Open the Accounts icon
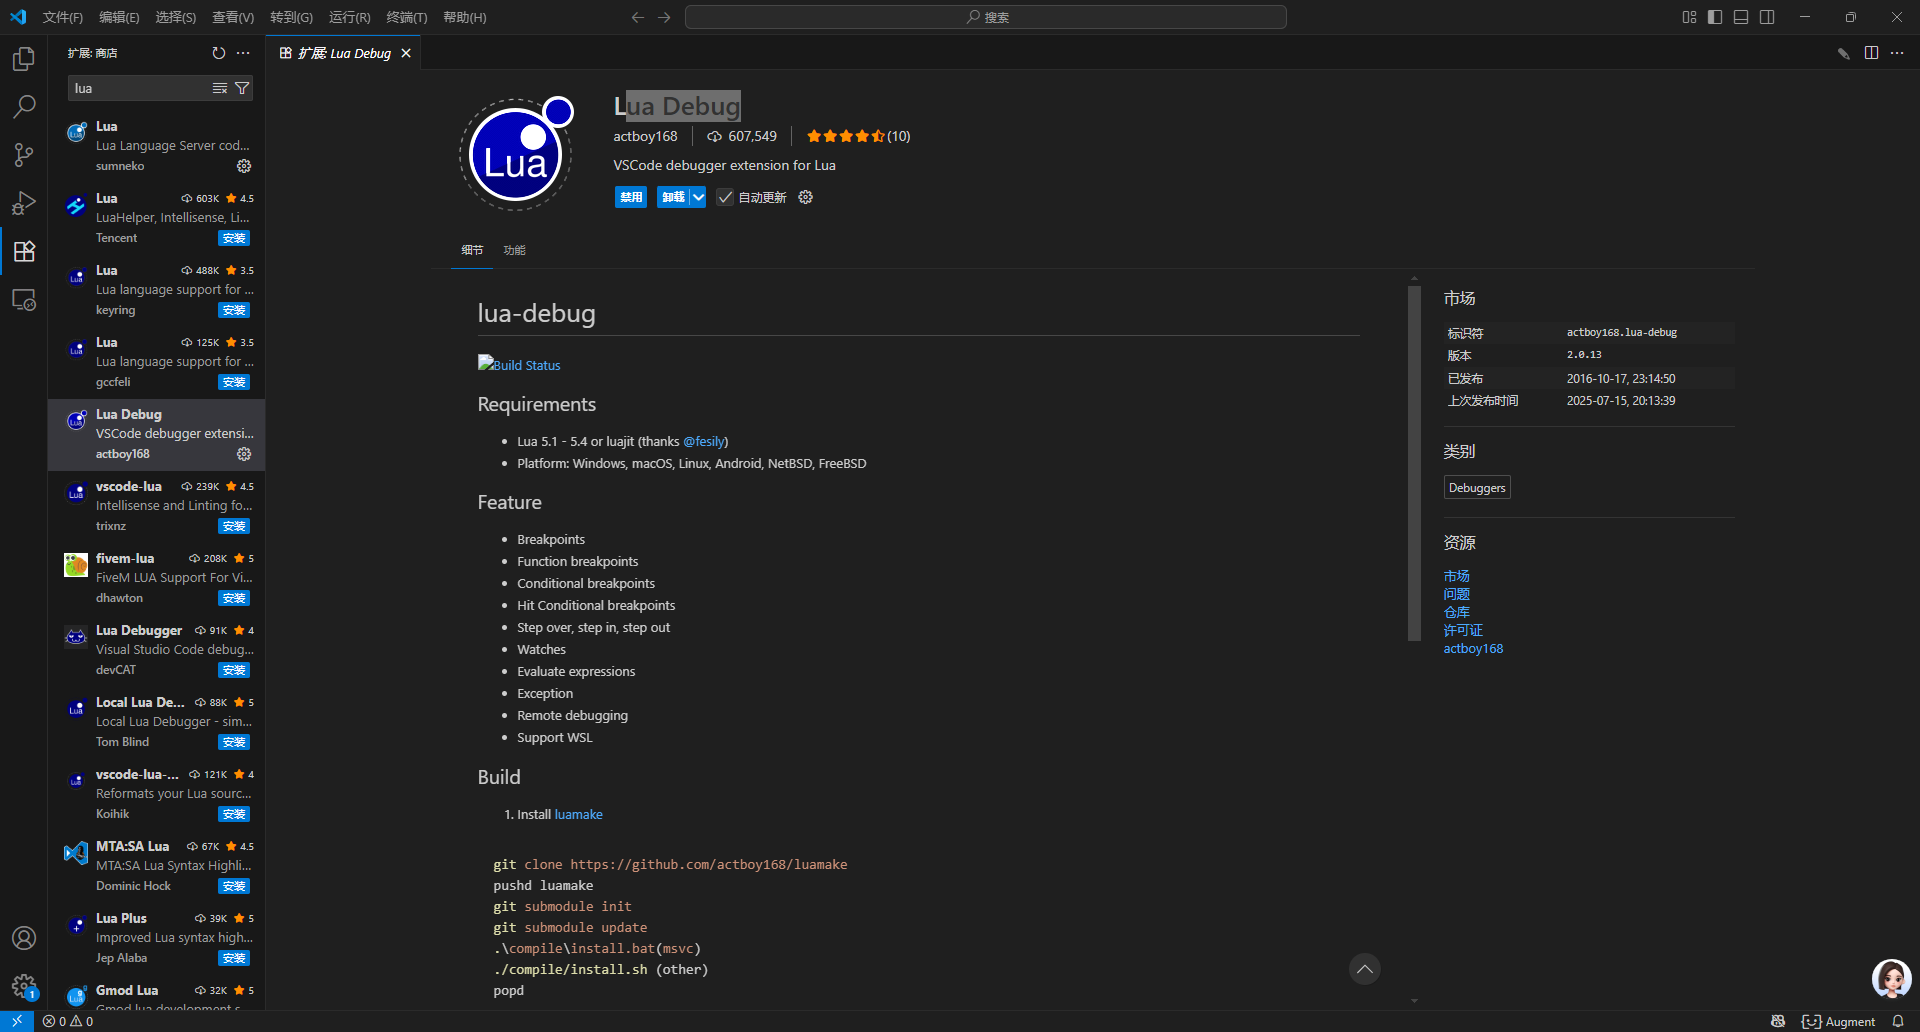The height and width of the screenshot is (1032, 1920). [x=24, y=938]
